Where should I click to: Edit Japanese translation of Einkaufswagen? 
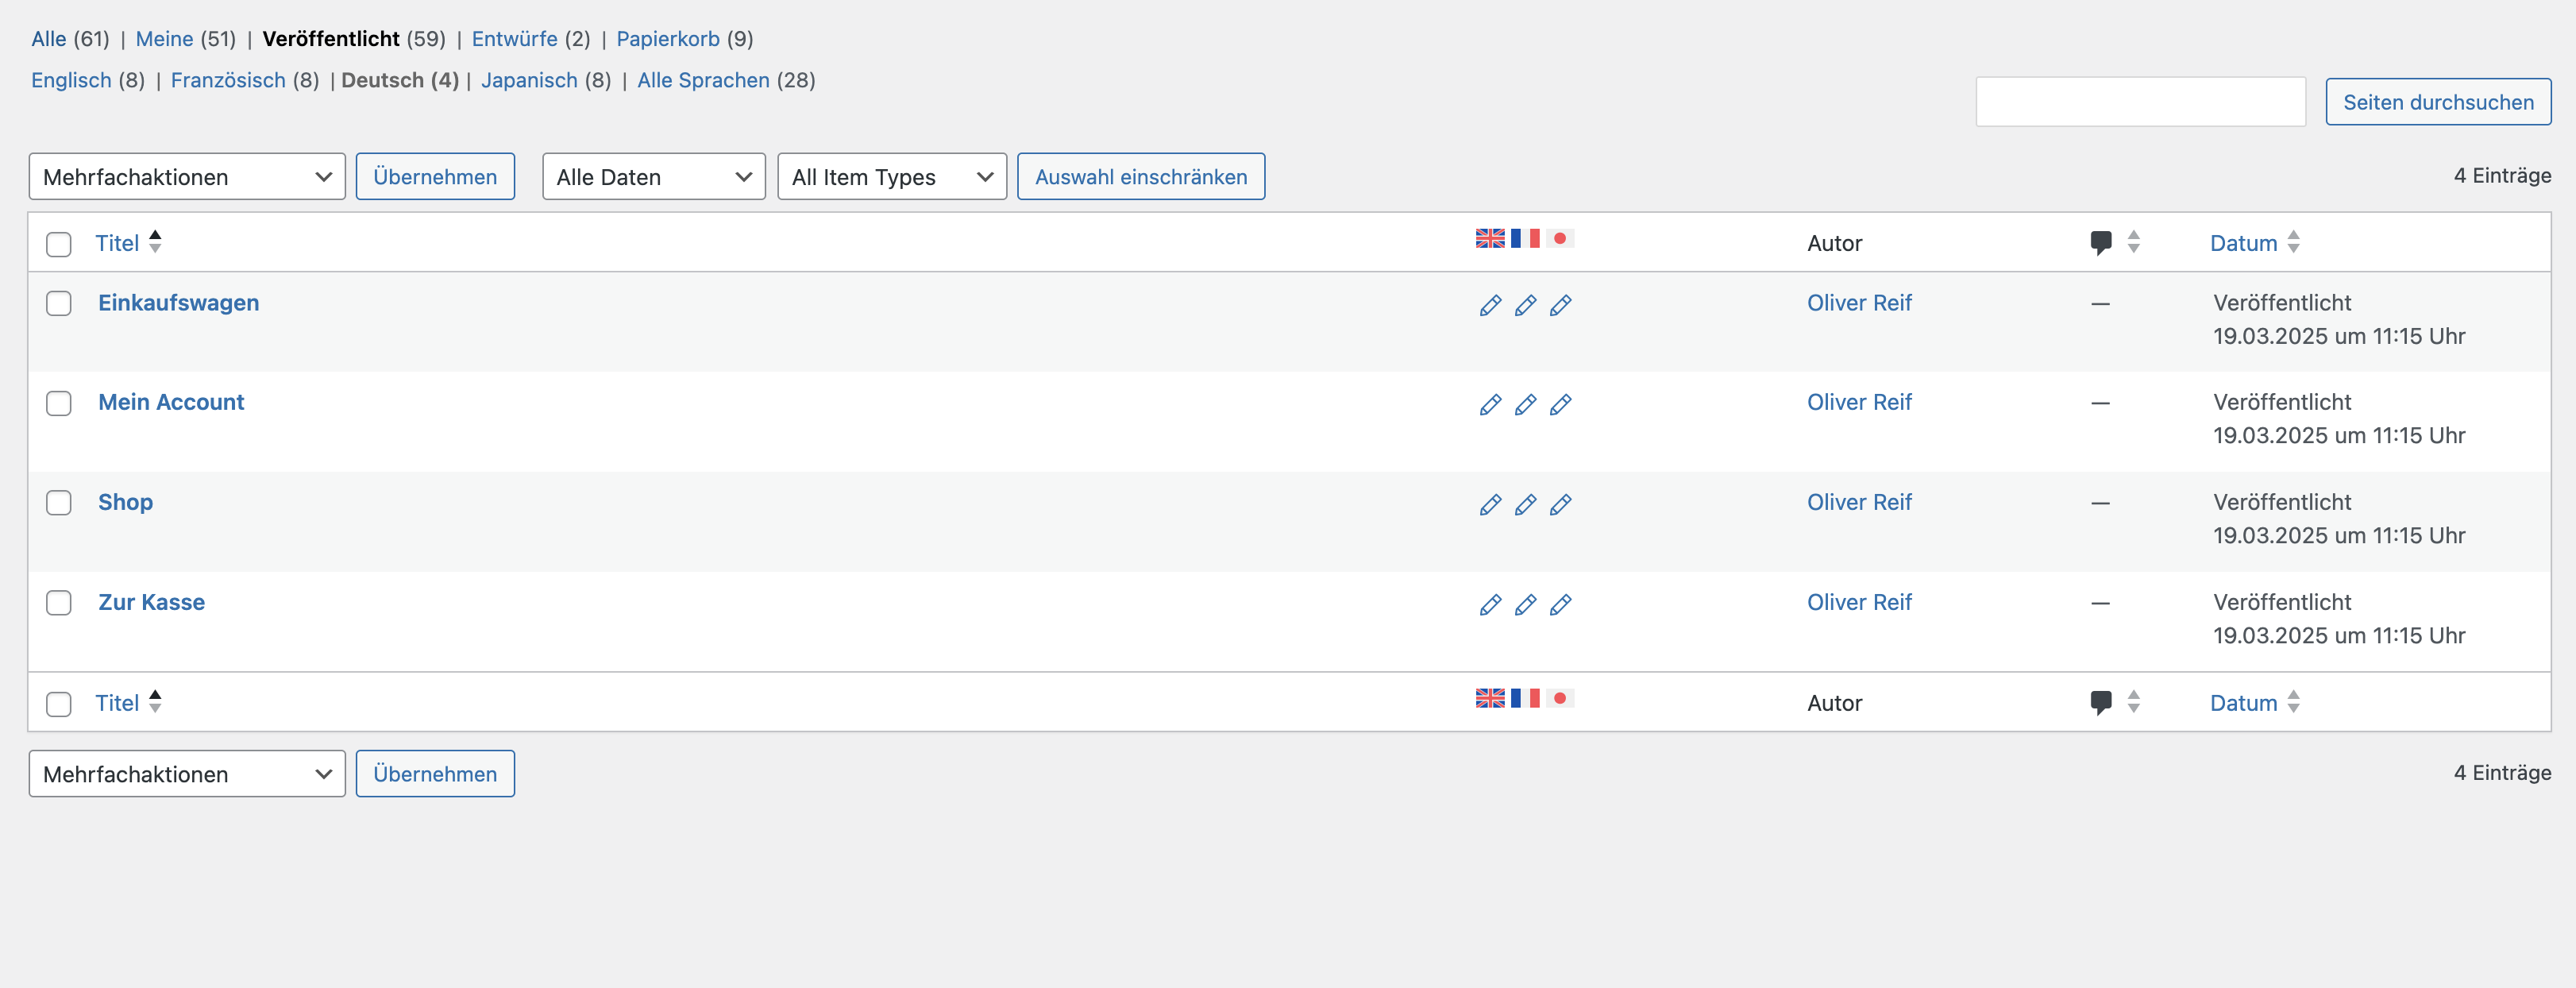(x=1560, y=305)
